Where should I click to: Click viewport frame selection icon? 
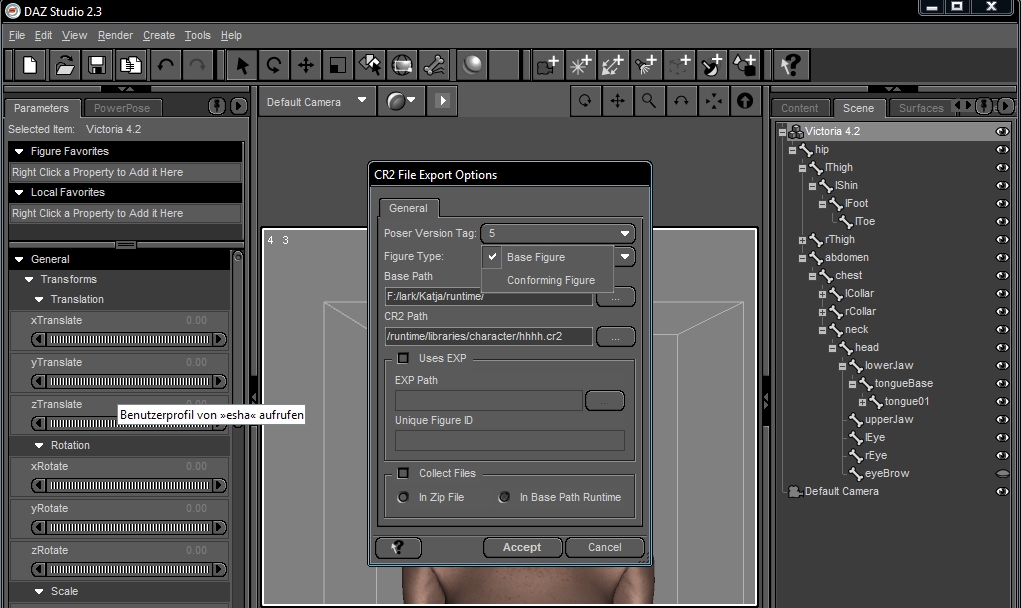(x=713, y=101)
